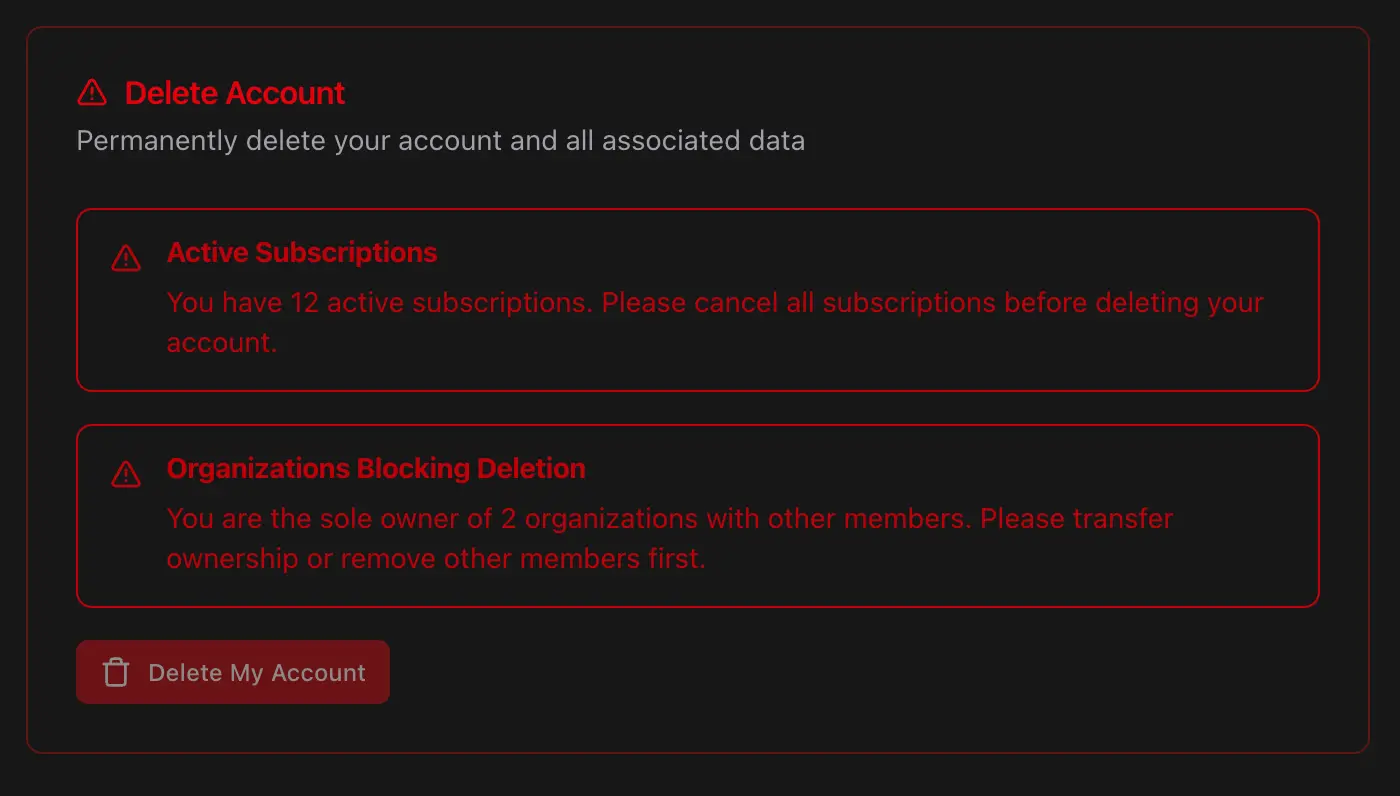Click "ownership or remove other members first." line

436,559
